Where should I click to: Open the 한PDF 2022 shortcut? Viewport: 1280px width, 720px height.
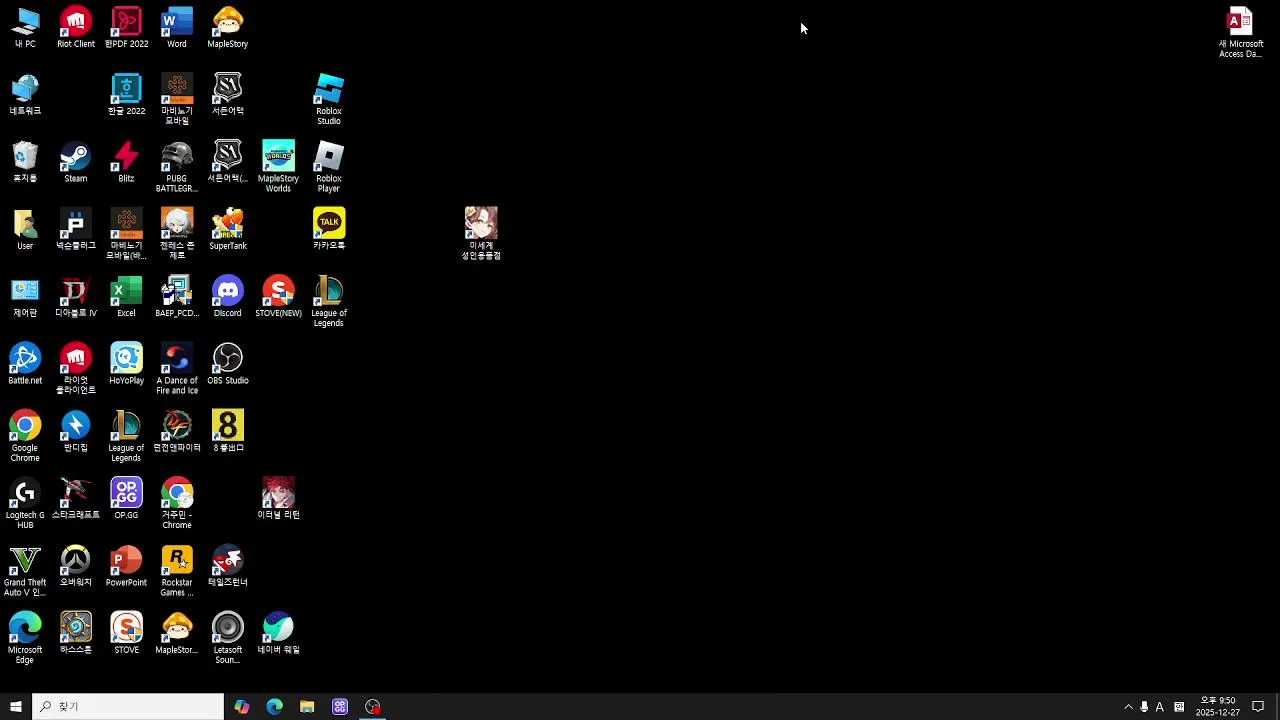coord(126,28)
